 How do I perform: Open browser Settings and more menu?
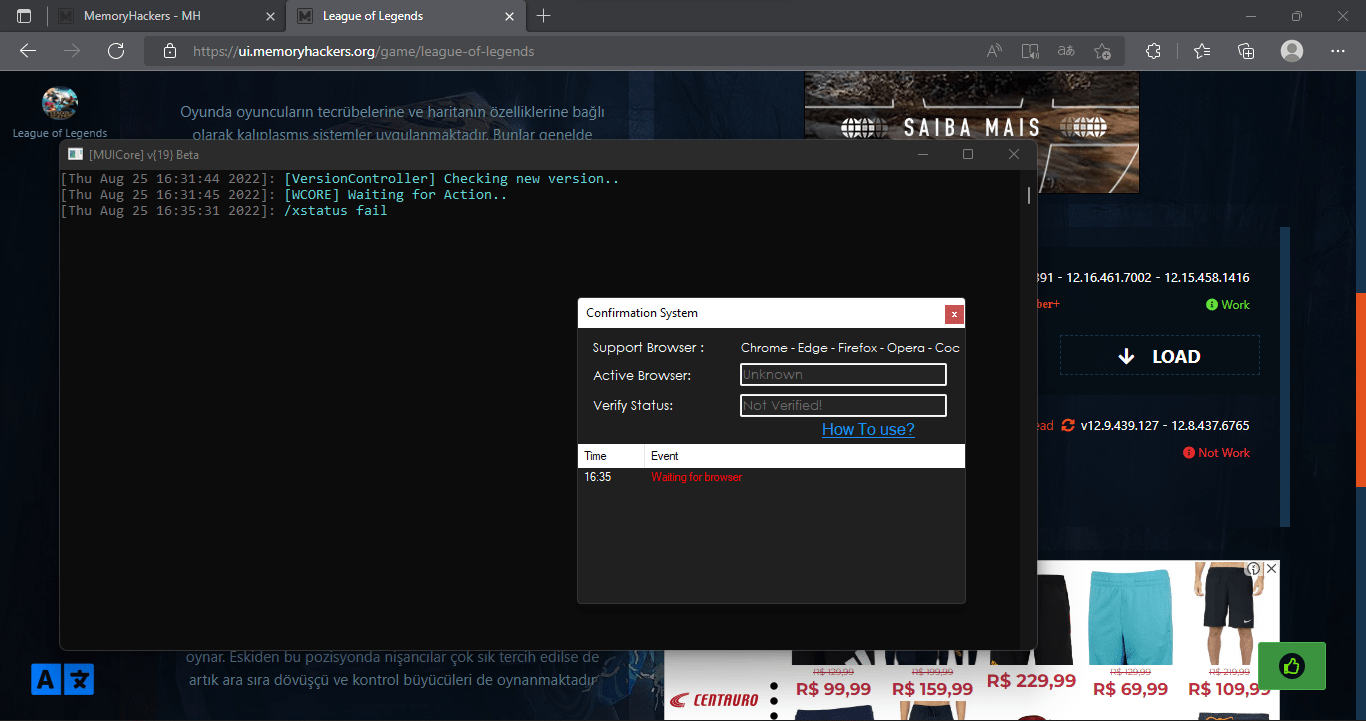1338,51
